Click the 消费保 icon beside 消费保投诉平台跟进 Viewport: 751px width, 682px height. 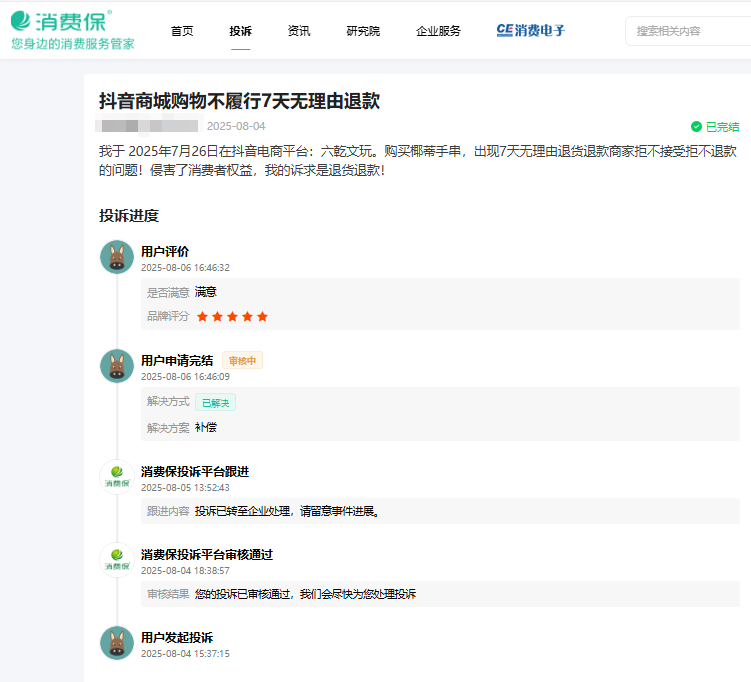pyautogui.click(x=117, y=477)
